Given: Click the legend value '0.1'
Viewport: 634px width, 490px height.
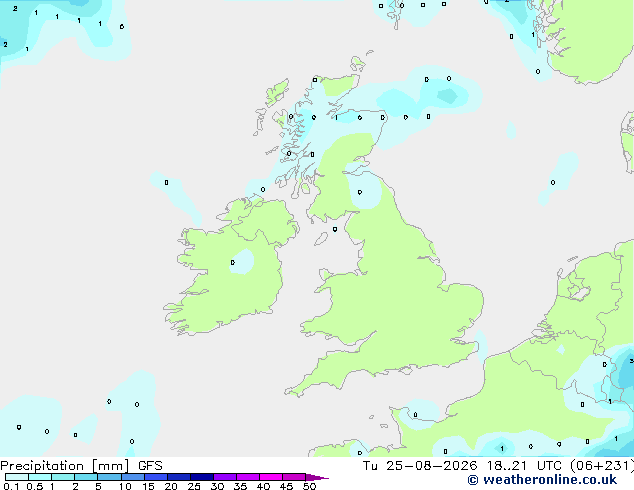Looking at the screenshot, I should 11,486.
